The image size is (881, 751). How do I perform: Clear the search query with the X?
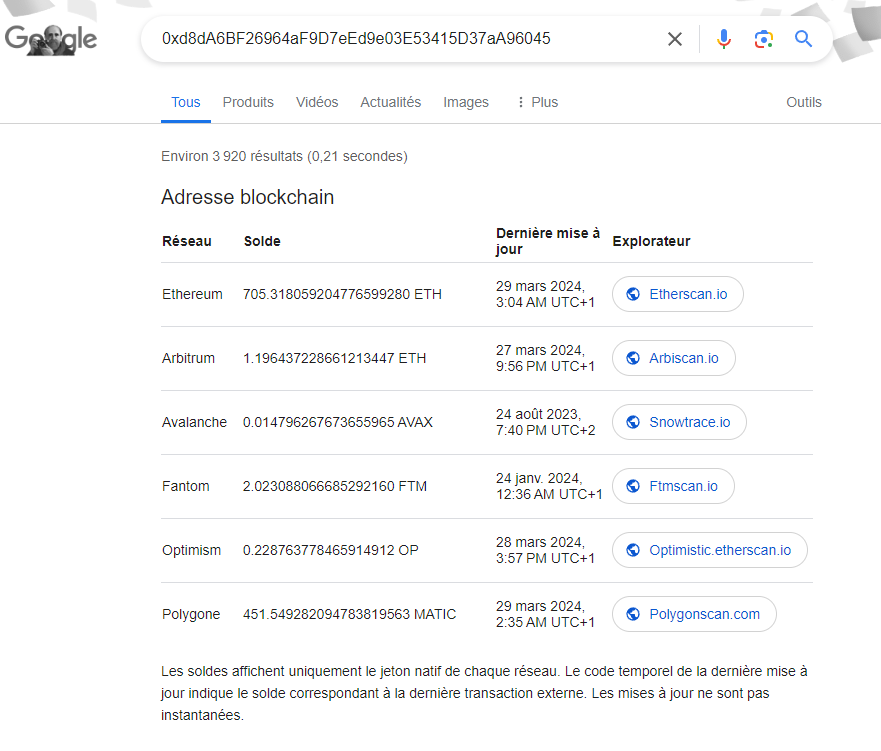[x=675, y=38]
